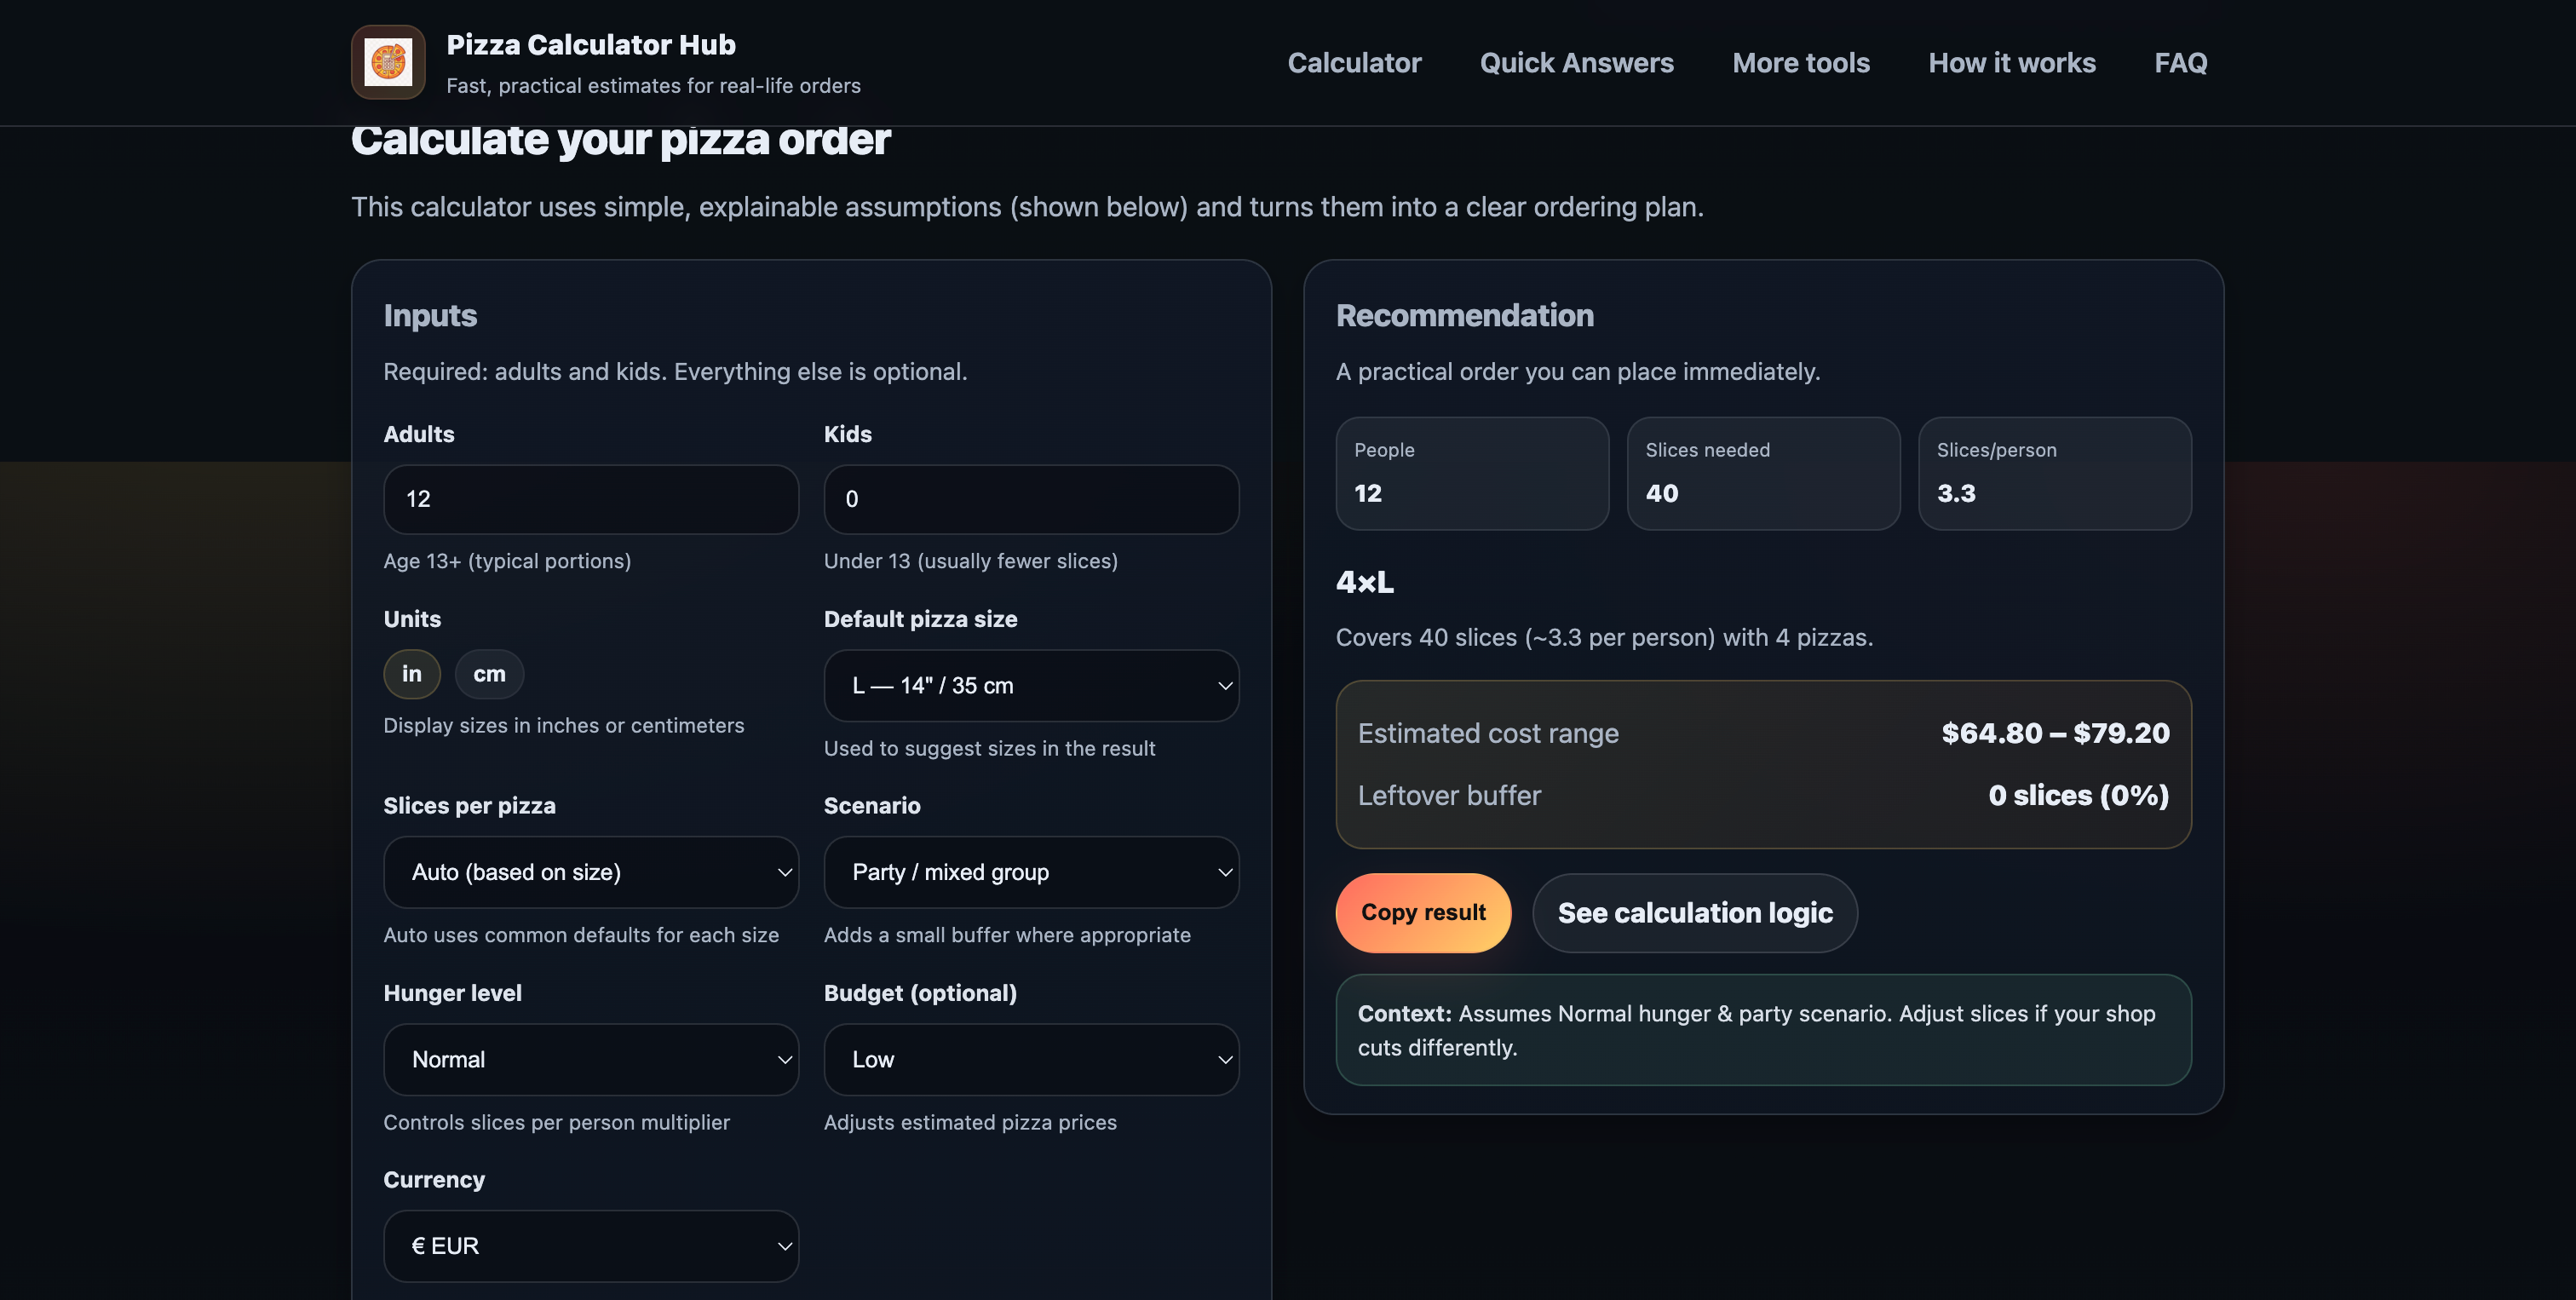The image size is (2576, 1300).
Task: Click the Pizza Calculator Hub logo icon
Action: click(x=388, y=62)
